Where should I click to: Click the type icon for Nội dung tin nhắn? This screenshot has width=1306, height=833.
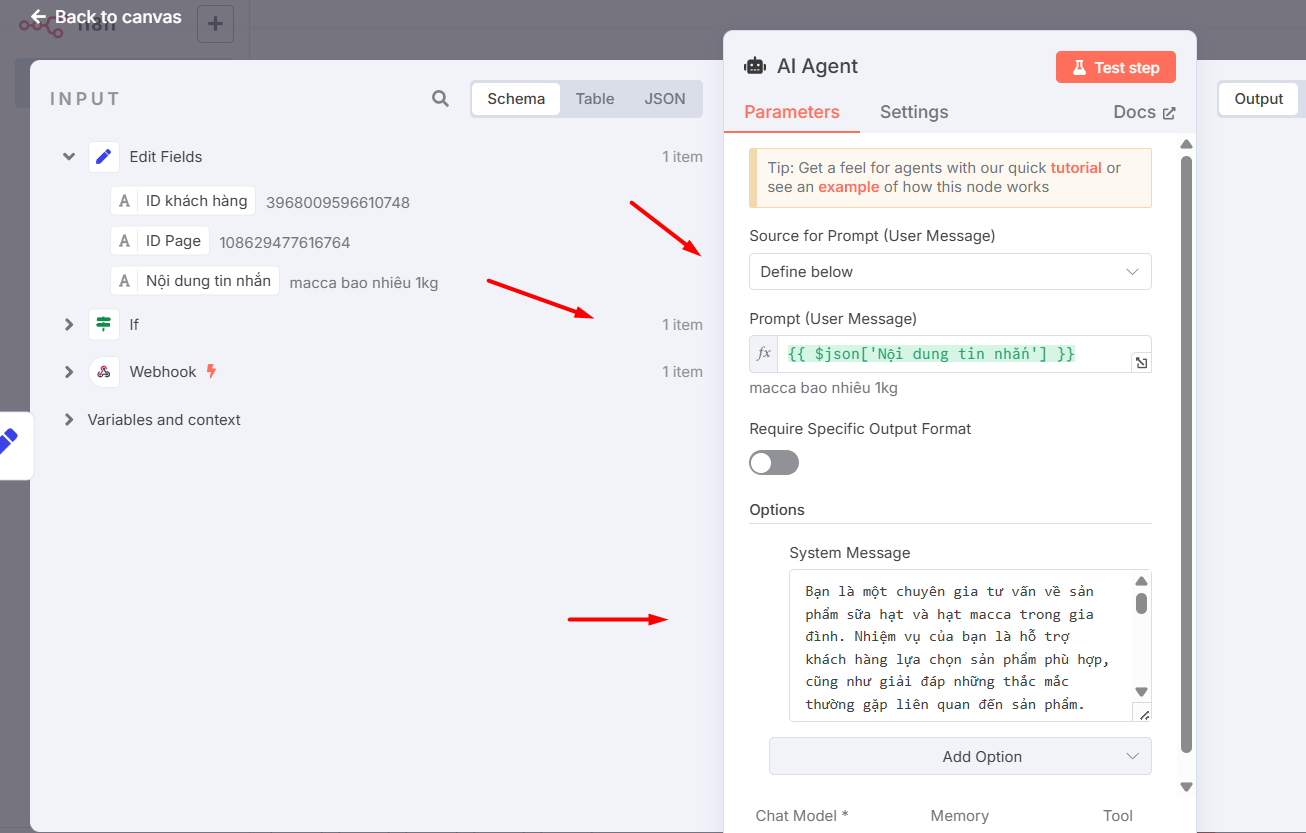pyautogui.click(x=124, y=281)
